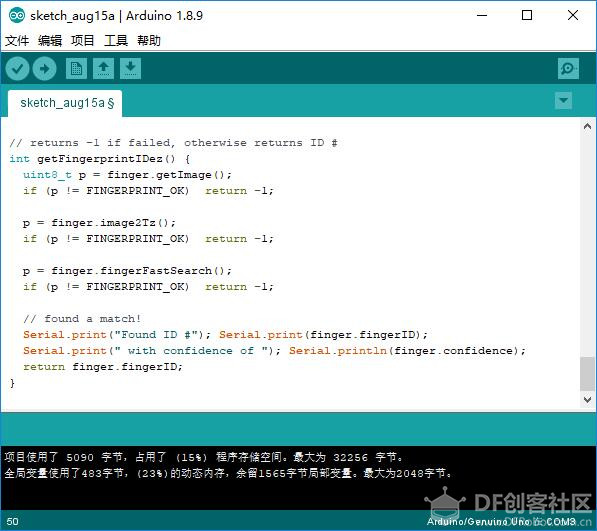The height and width of the screenshot is (531, 597).
Task: Click the Arduino logo in title bar
Action: [17, 16]
